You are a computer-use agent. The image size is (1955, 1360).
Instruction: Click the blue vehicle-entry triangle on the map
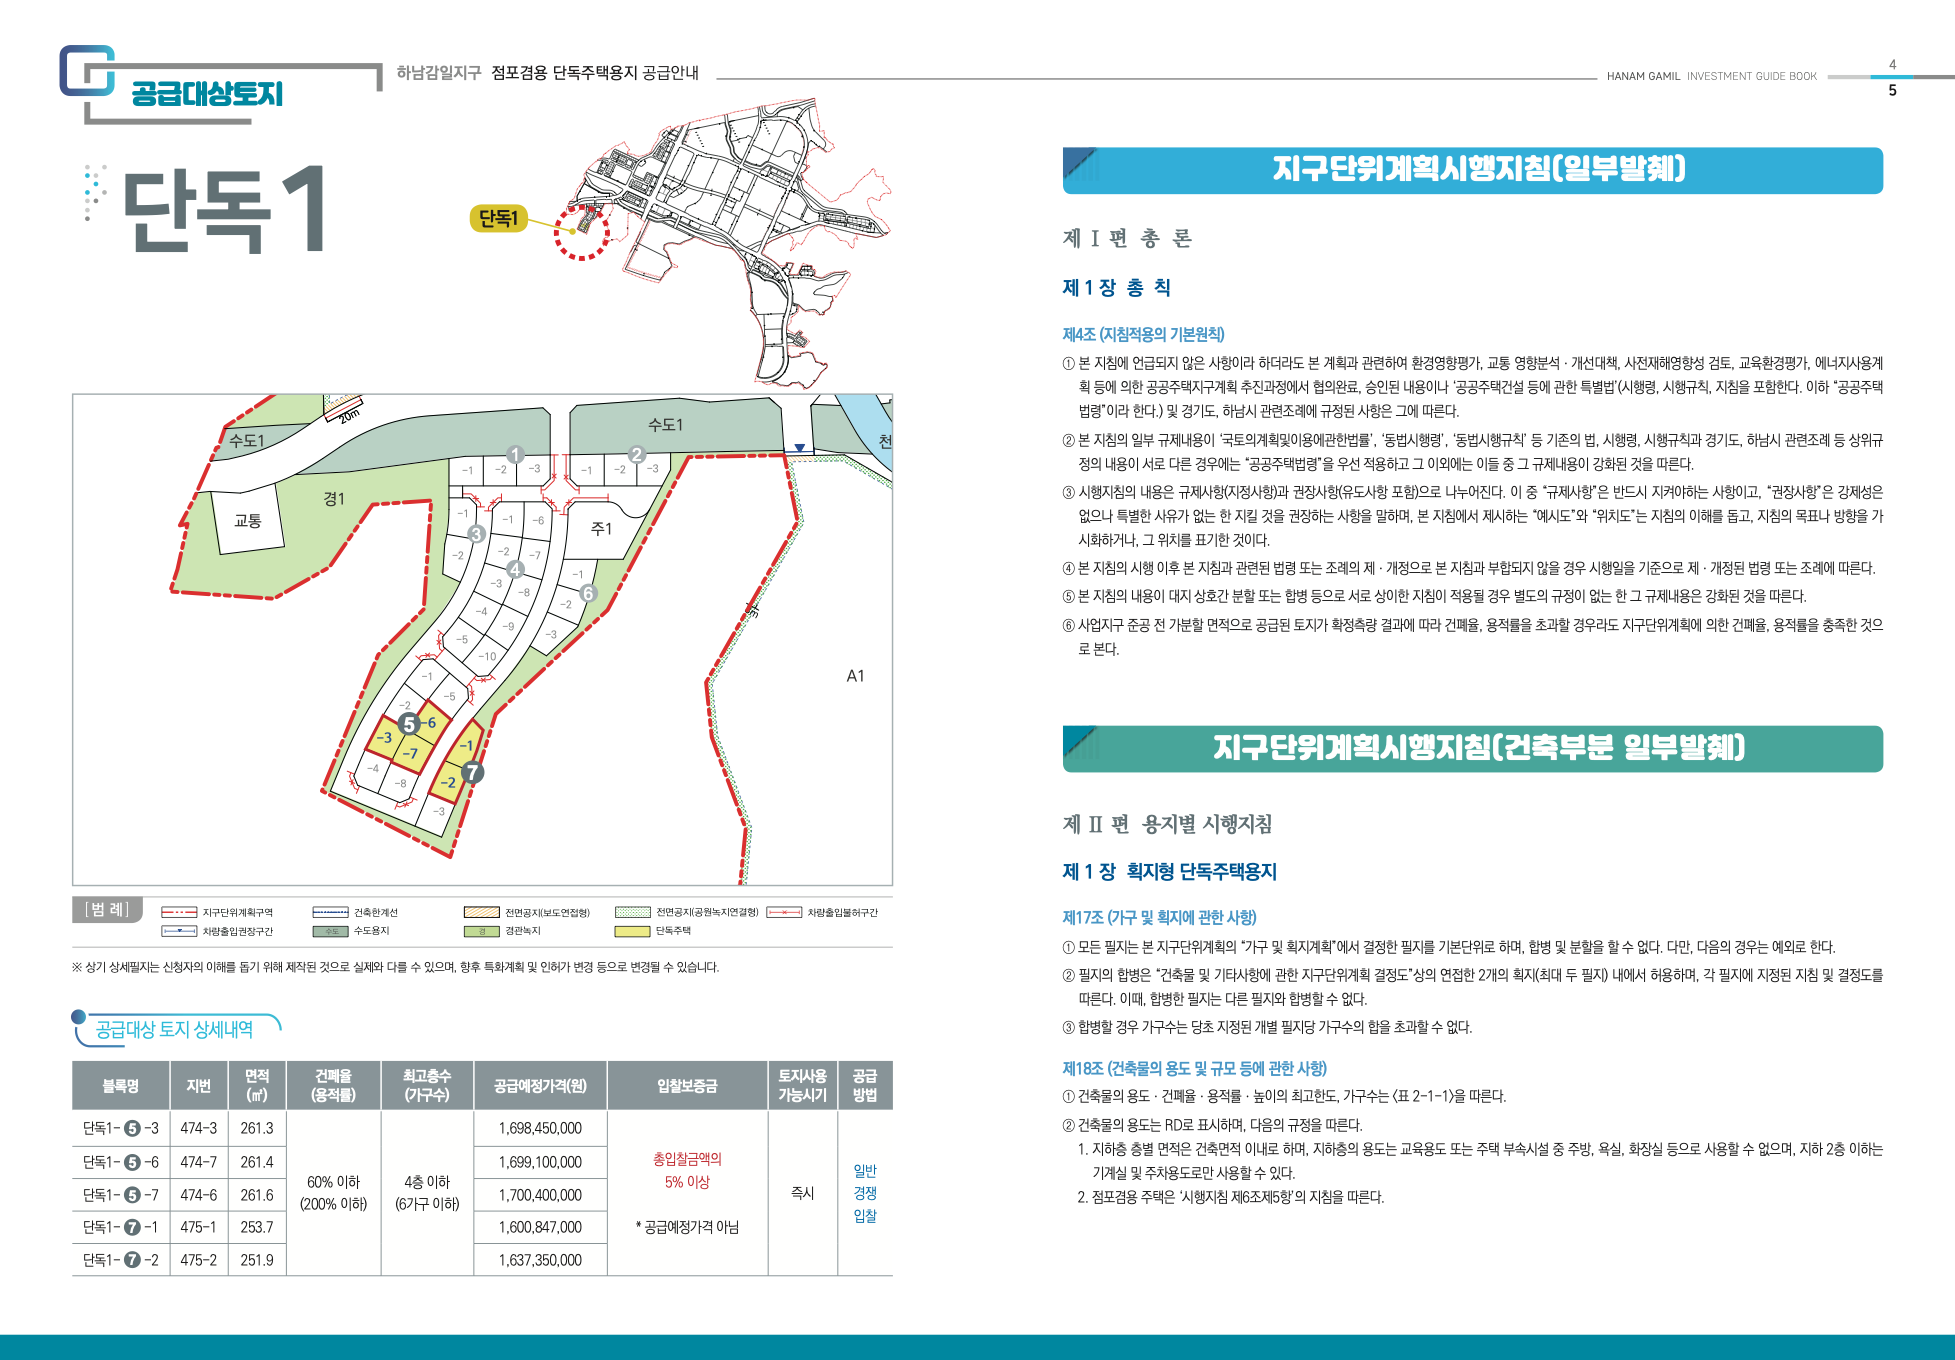799,448
